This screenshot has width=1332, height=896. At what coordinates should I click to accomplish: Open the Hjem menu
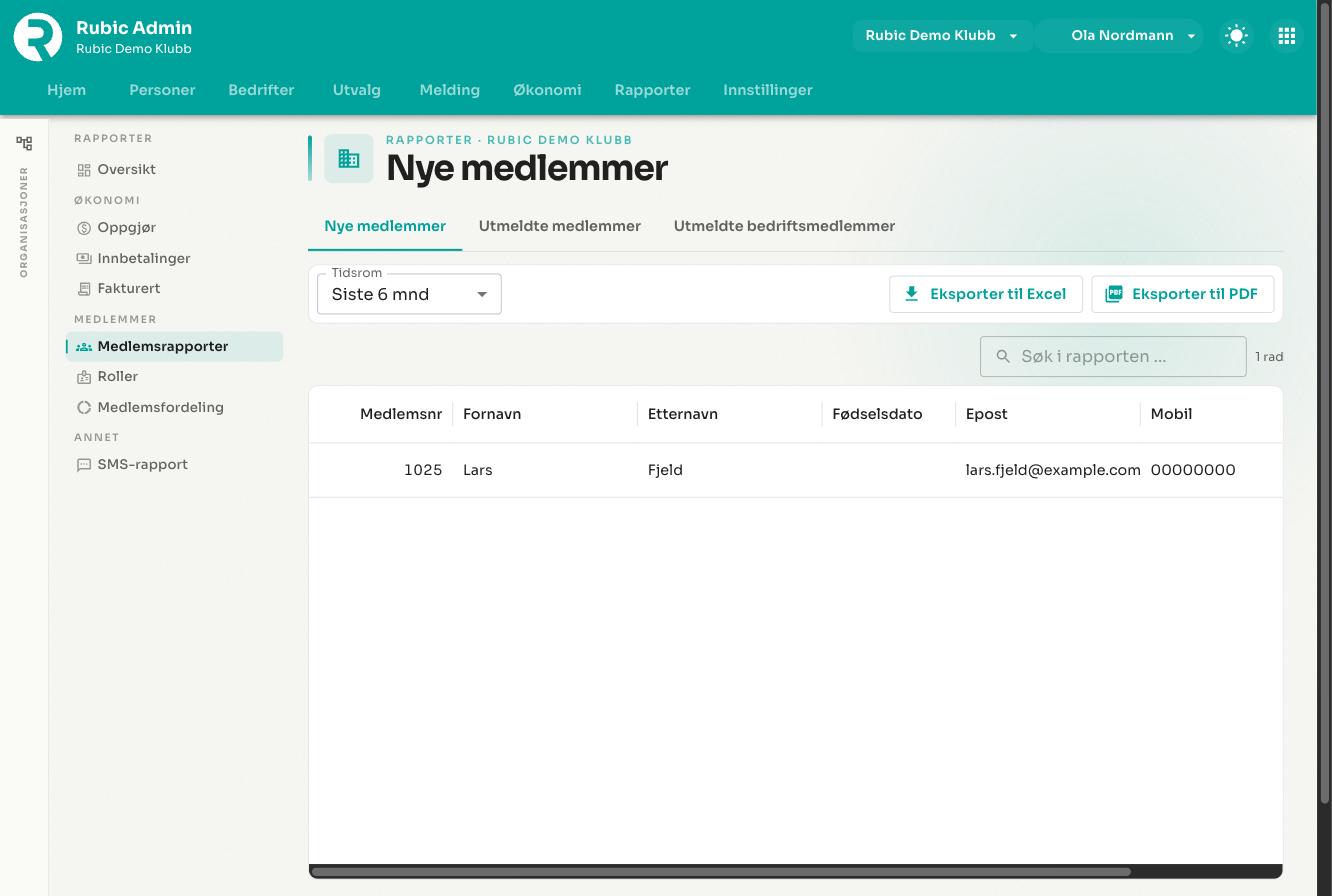pos(67,90)
